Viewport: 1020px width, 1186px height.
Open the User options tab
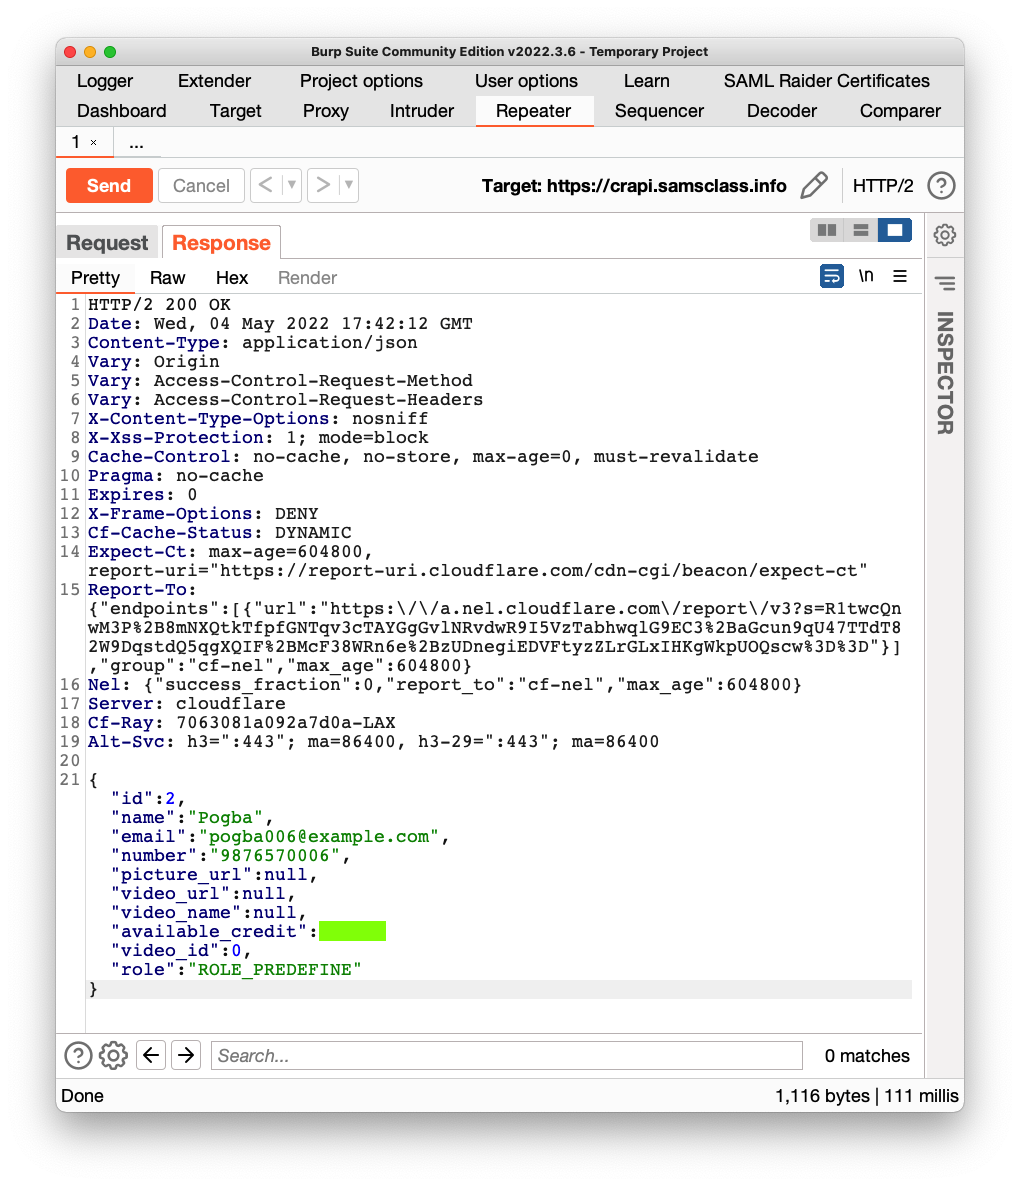pyautogui.click(x=526, y=81)
